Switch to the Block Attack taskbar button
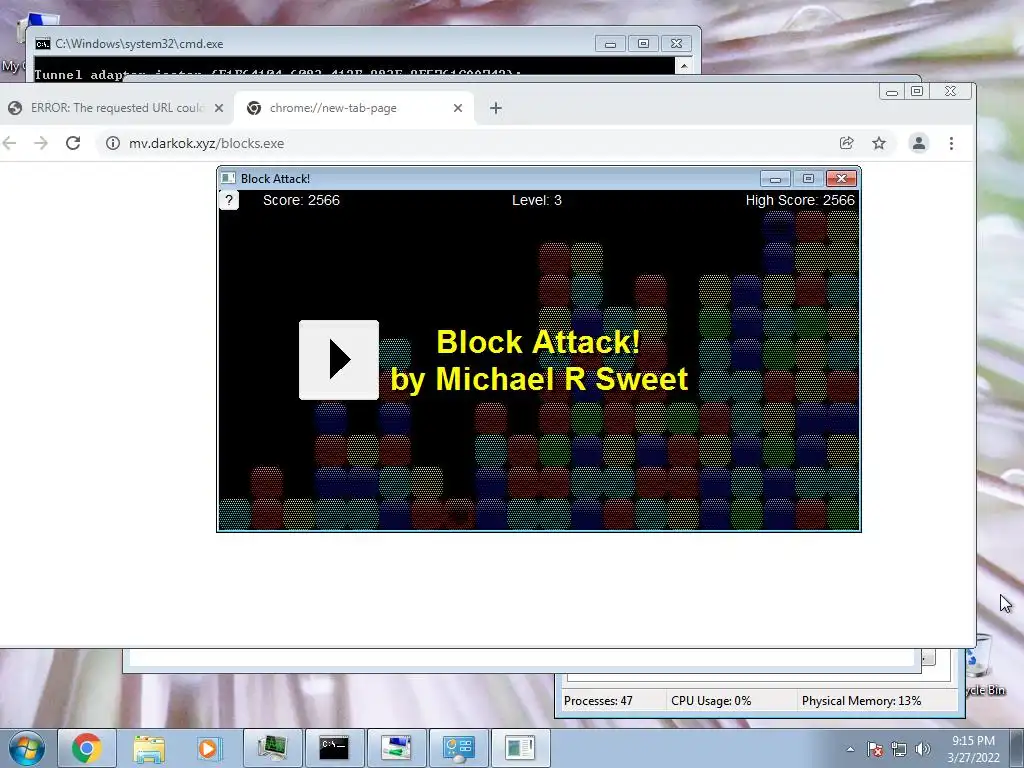 (x=520, y=748)
